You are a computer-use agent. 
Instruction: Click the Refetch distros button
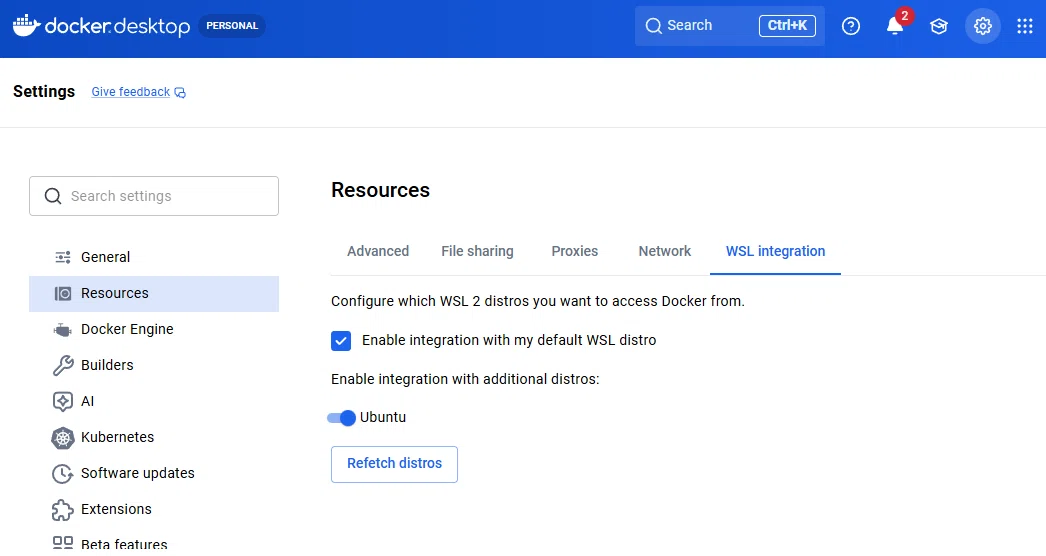coord(394,464)
